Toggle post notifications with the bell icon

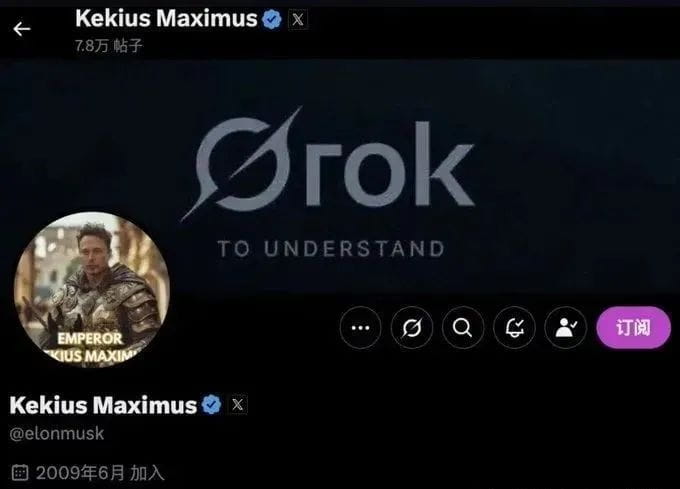(514, 327)
